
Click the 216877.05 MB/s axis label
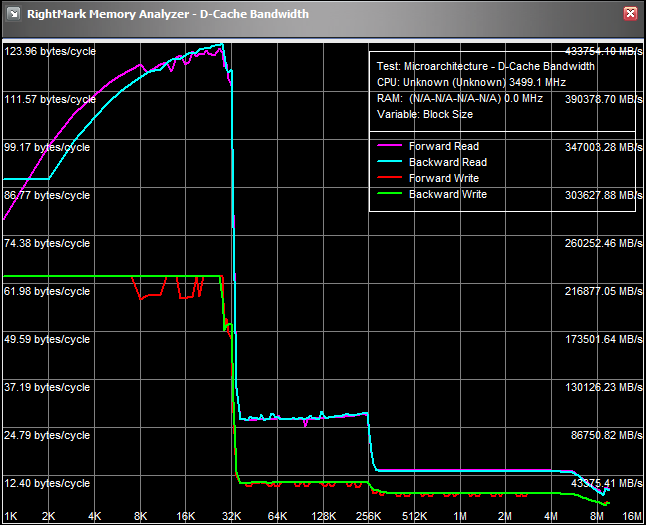604,291
